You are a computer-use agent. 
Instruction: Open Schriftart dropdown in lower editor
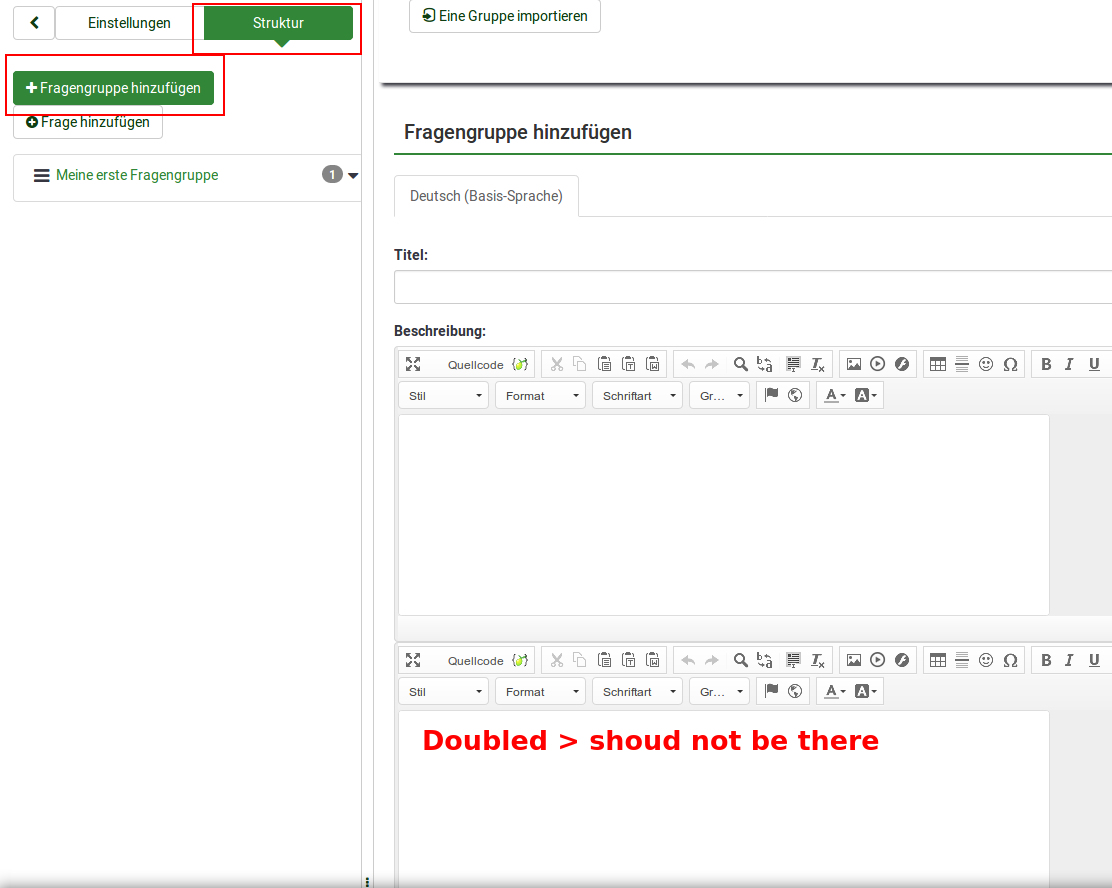click(x=638, y=692)
